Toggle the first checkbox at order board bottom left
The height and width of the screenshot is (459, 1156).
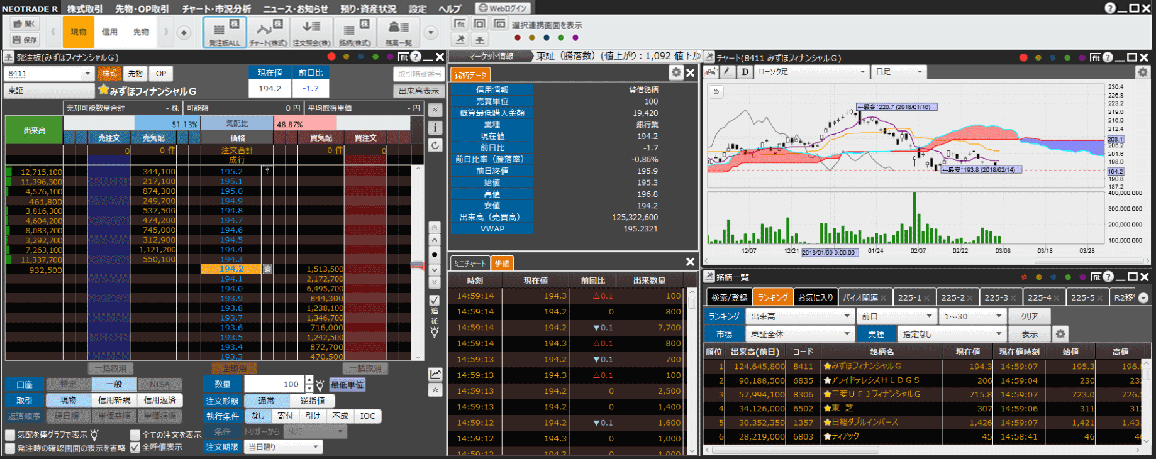tap(10, 435)
